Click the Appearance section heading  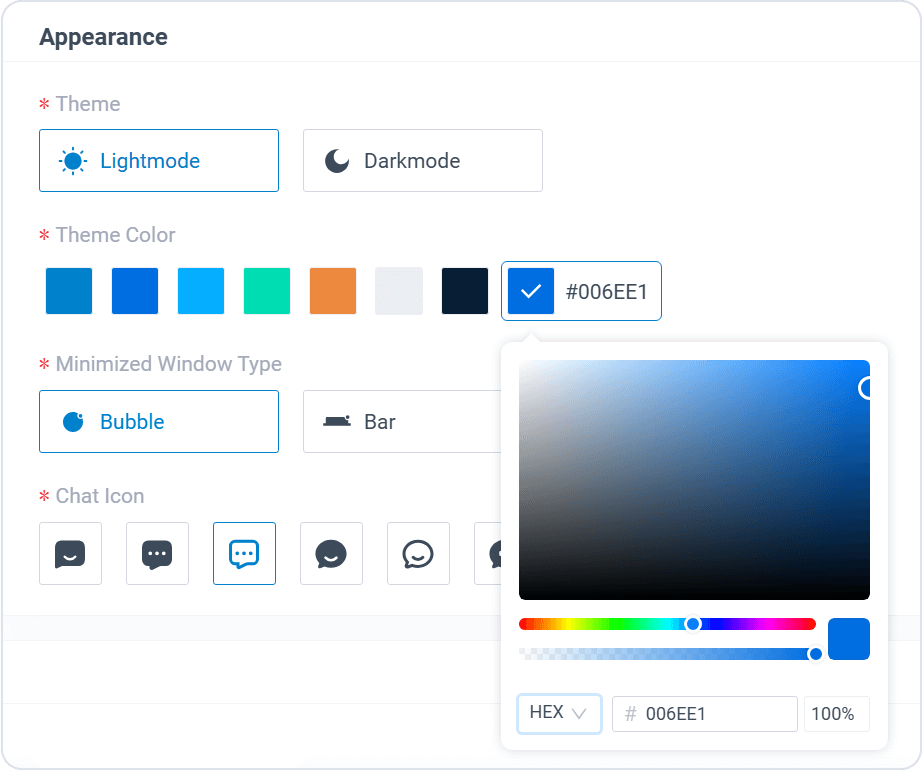104,37
